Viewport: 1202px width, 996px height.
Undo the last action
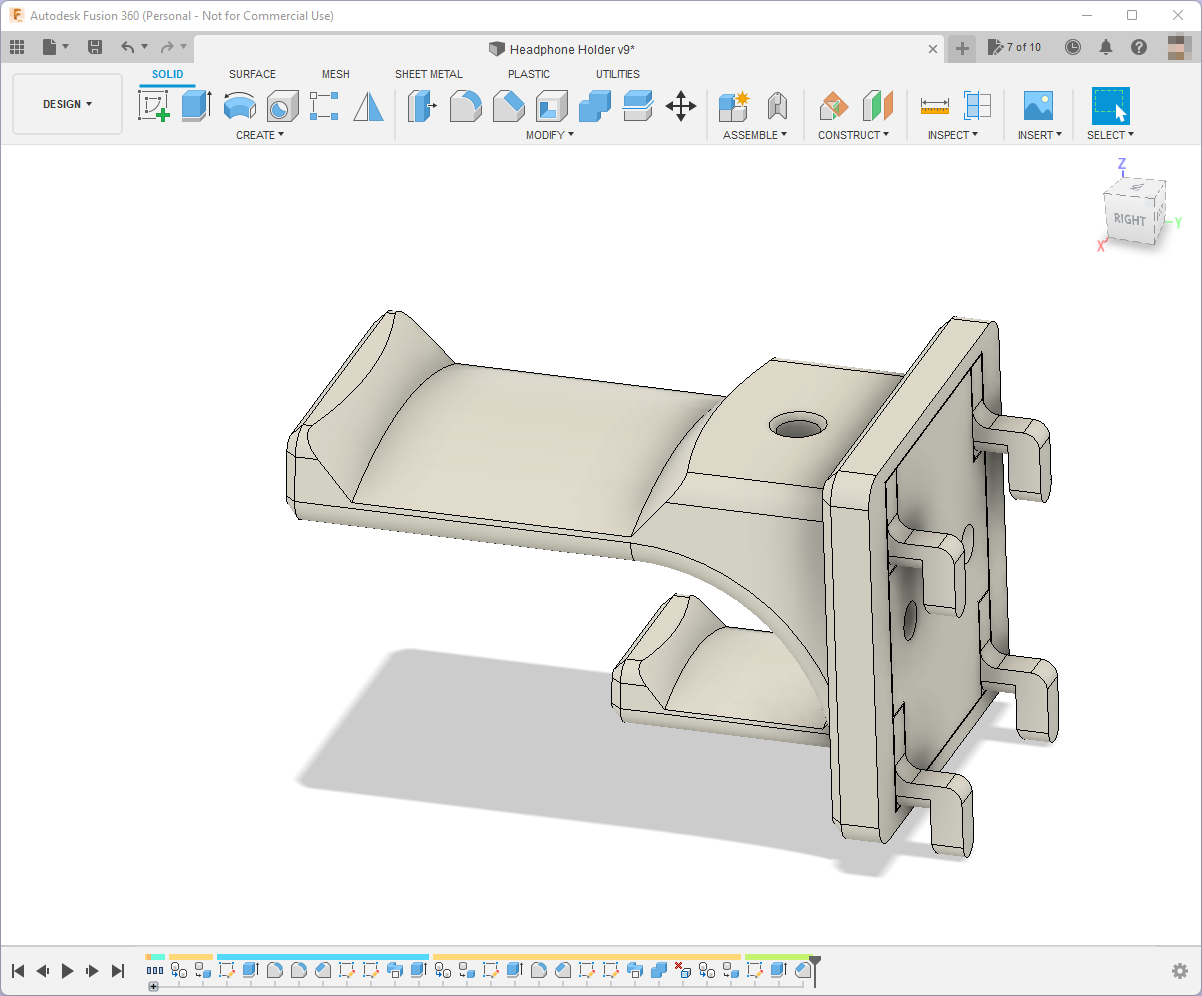[128, 47]
